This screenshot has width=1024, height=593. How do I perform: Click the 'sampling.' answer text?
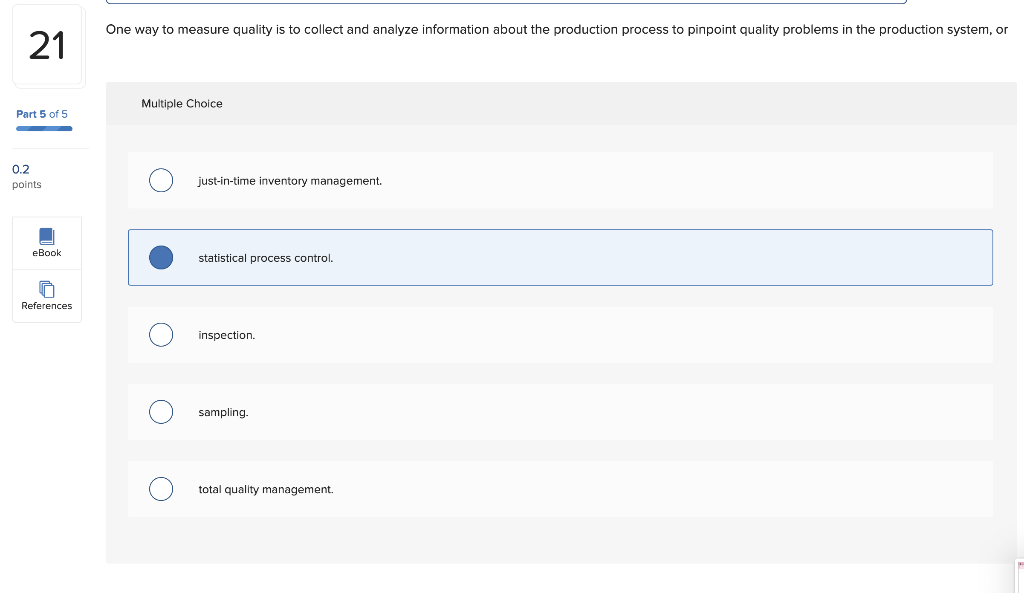[x=223, y=412]
